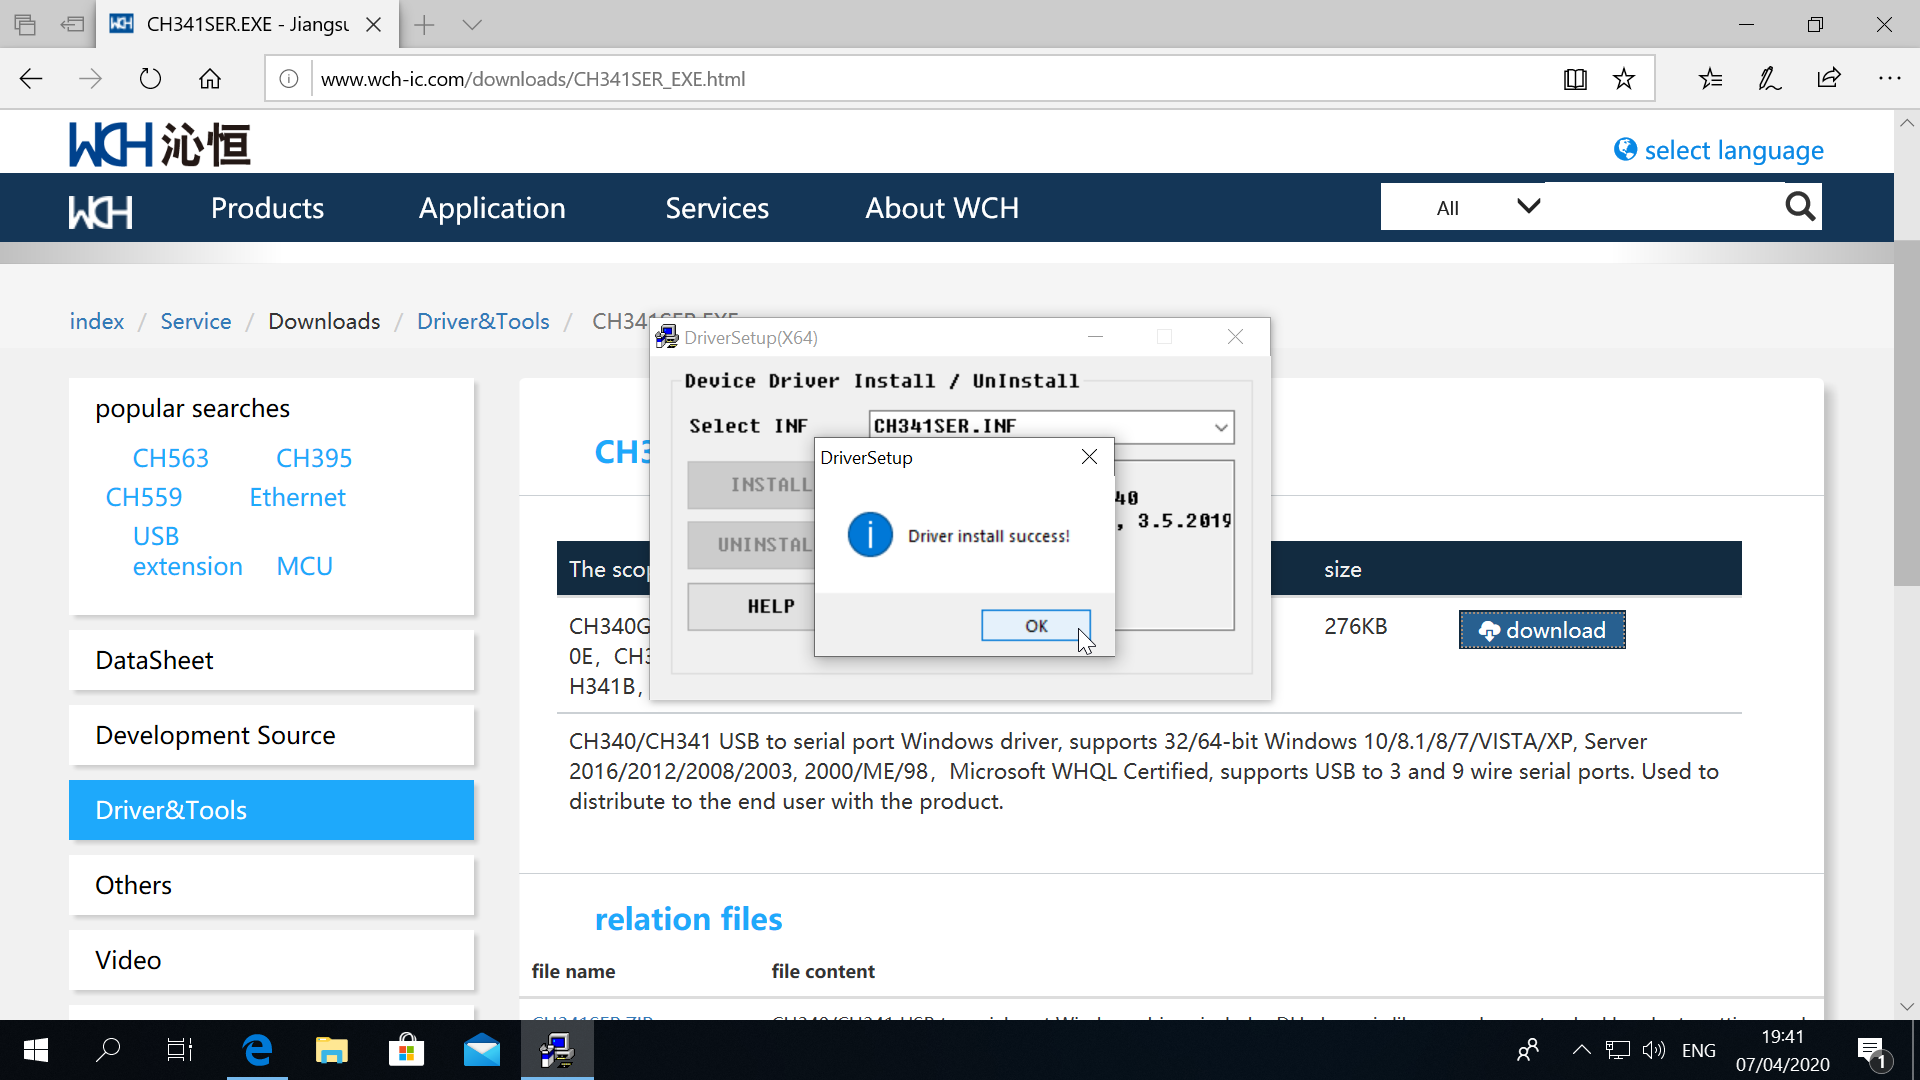Open the Select INF dropdown in DriverSetup
1920x1080 pixels.
(1221, 427)
